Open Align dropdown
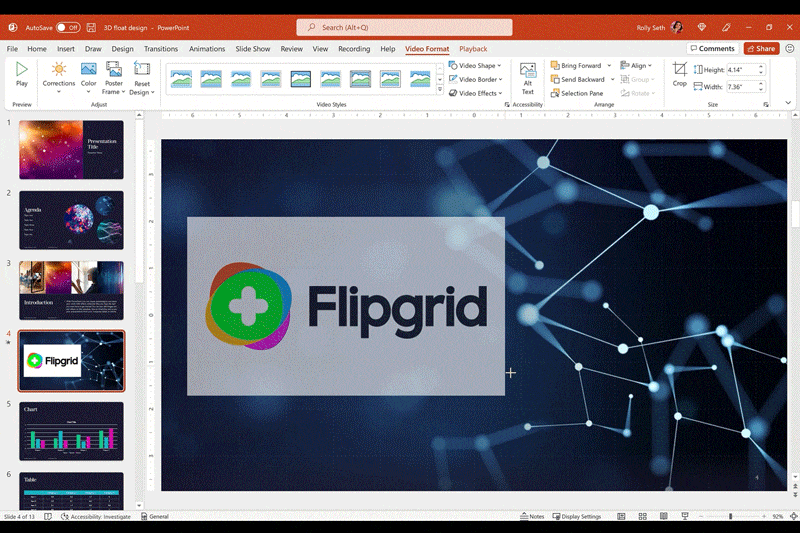Image resolution: width=800 pixels, height=533 pixels. click(636, 65)
